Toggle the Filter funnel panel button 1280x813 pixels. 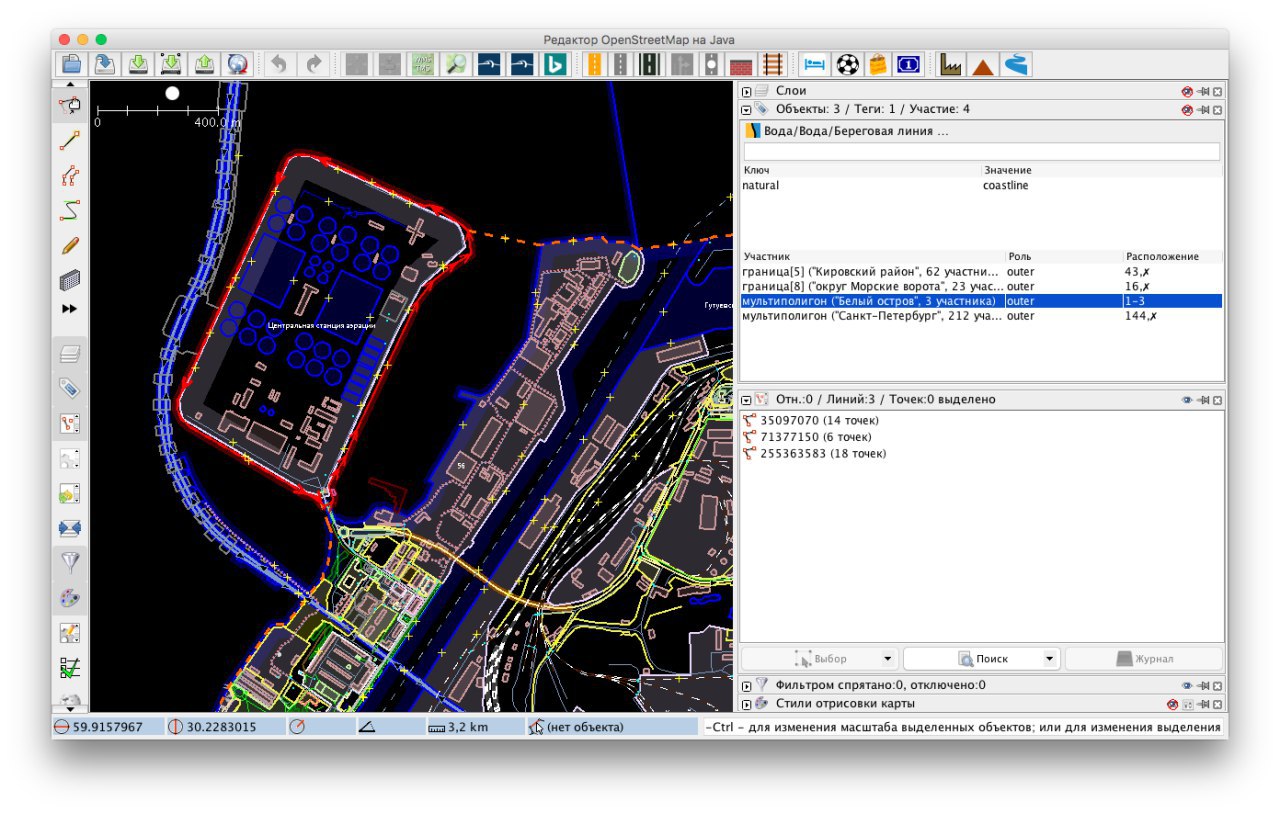click(70, 562)
